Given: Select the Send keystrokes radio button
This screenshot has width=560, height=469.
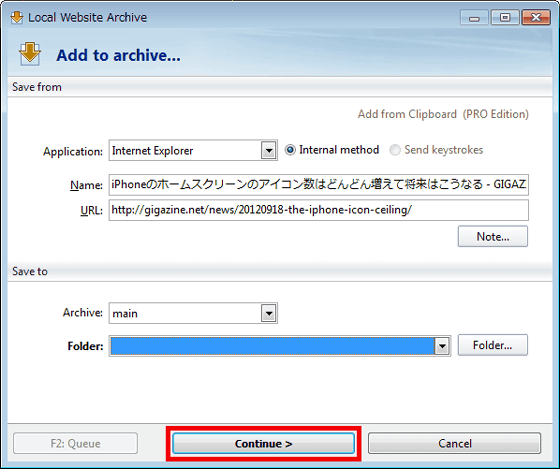Looking at the screenshot, I should 395,150.
